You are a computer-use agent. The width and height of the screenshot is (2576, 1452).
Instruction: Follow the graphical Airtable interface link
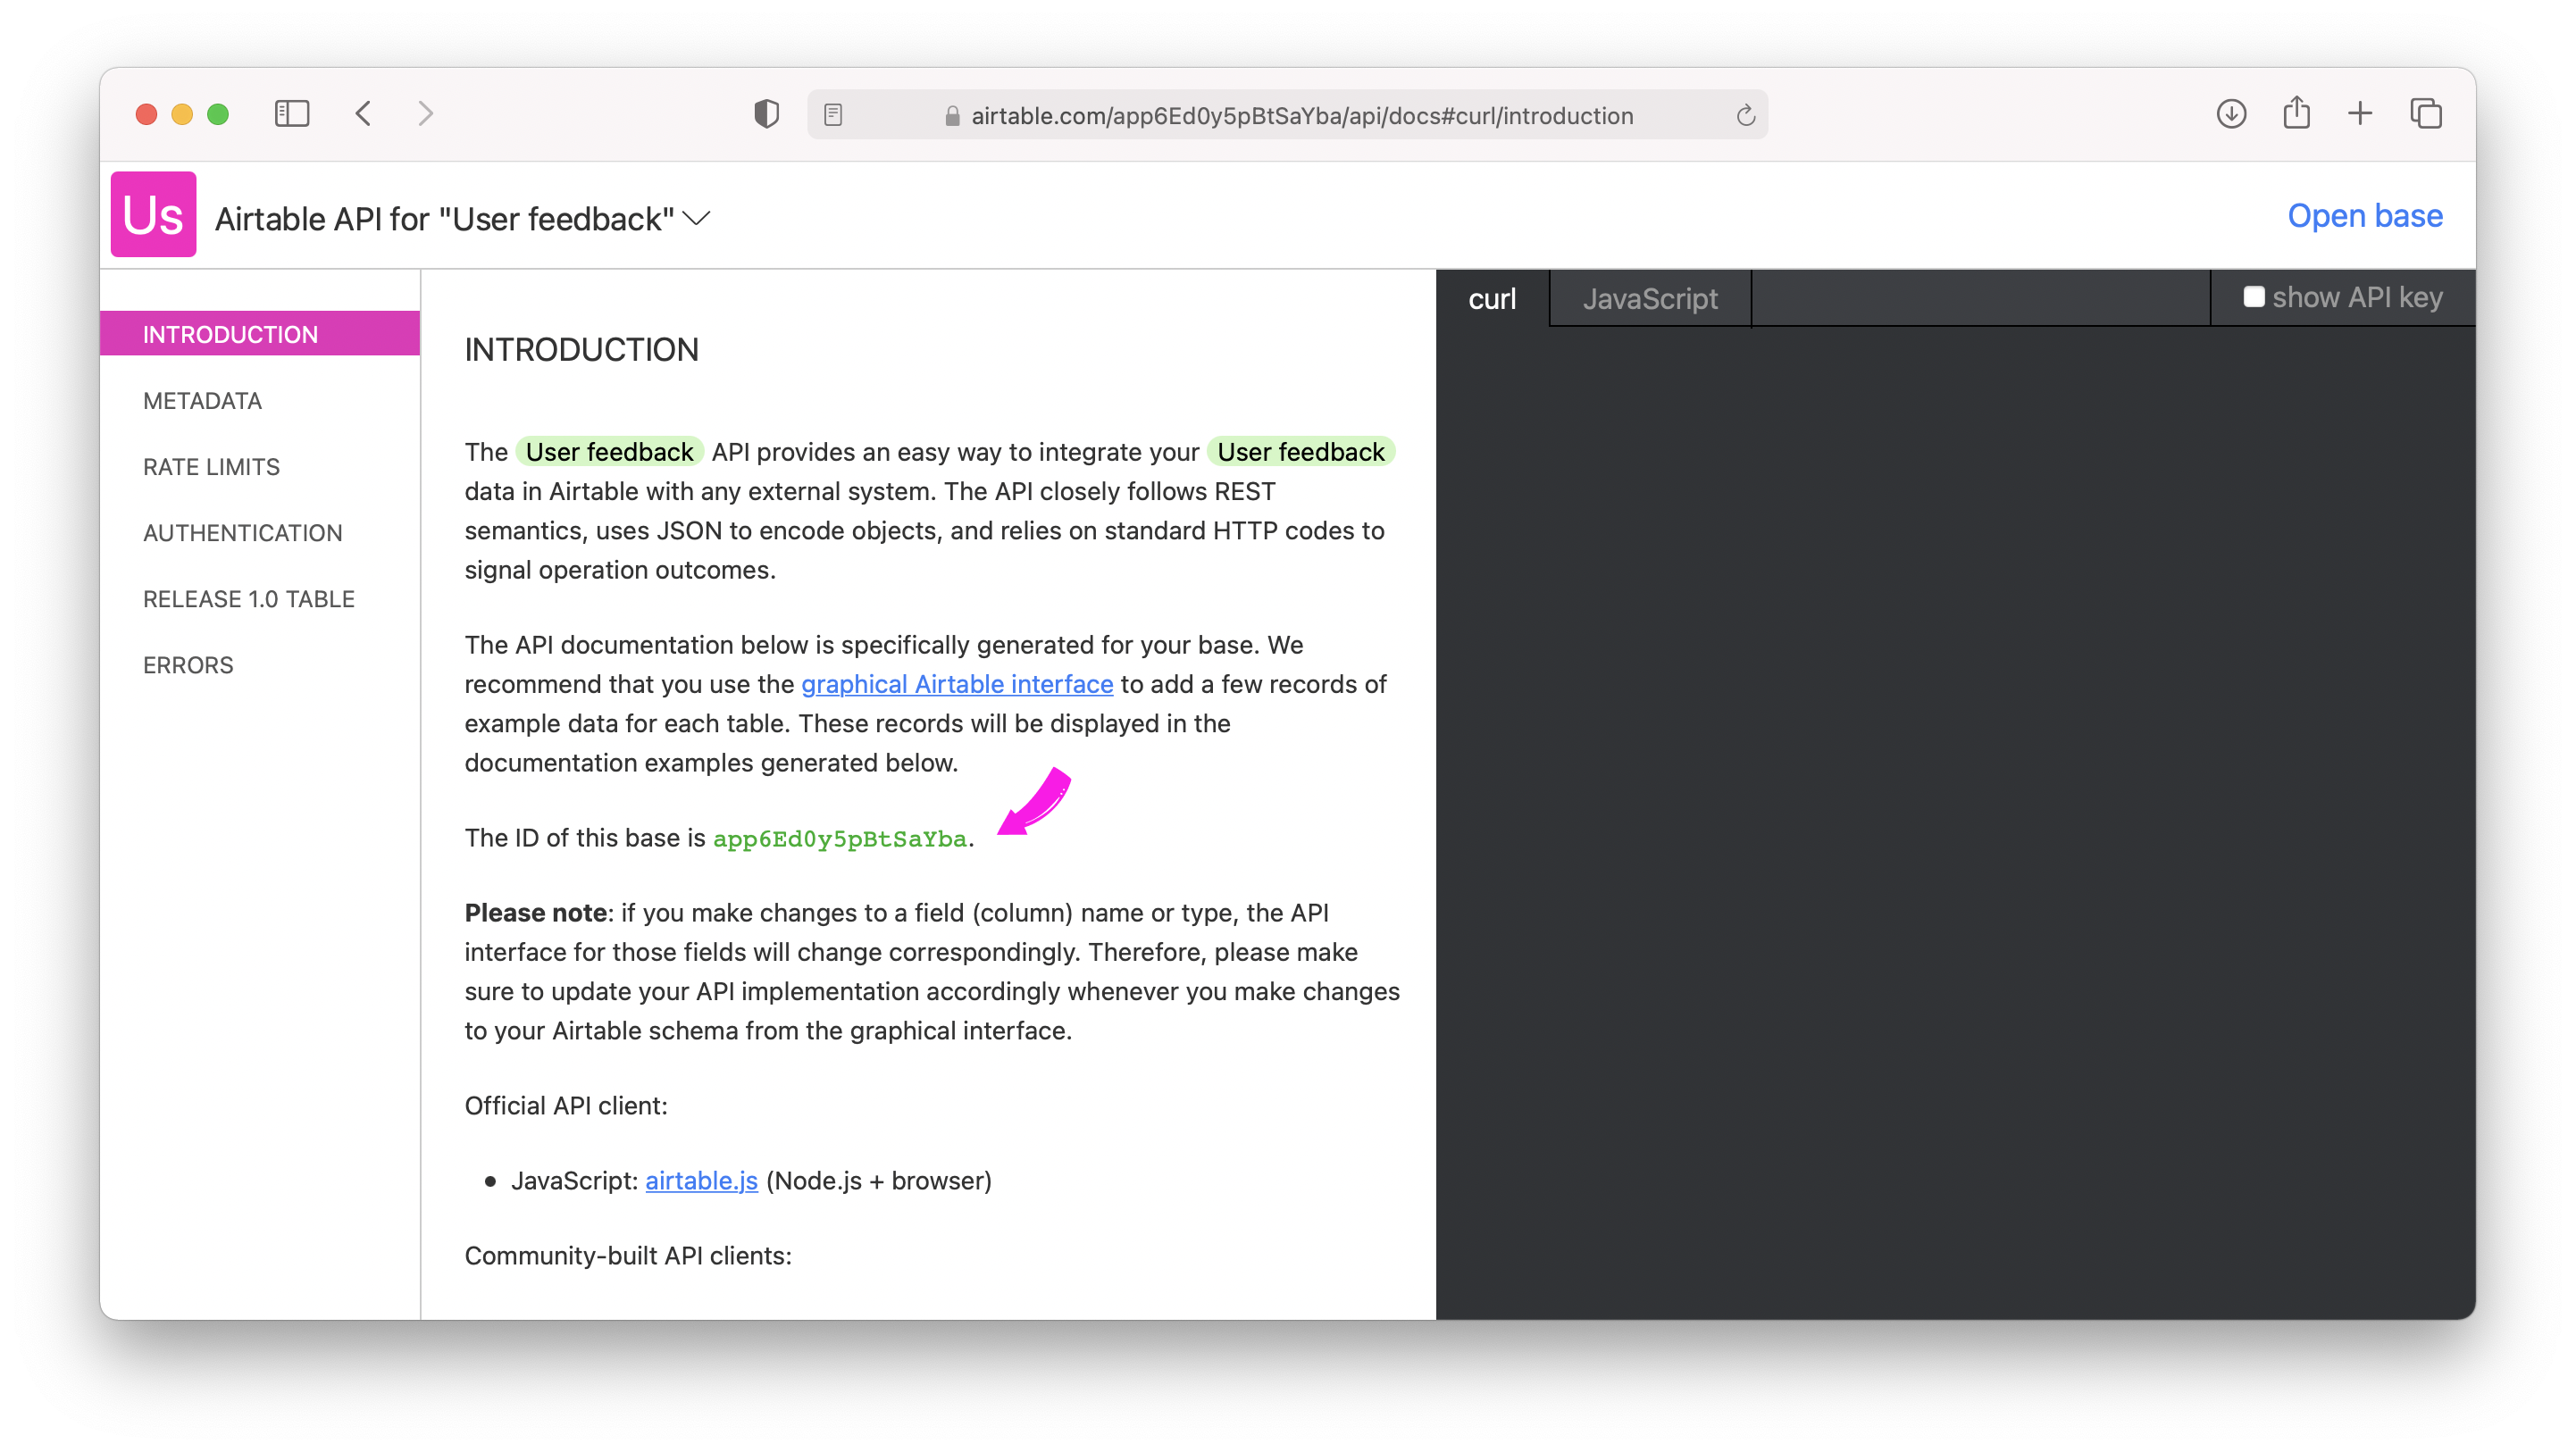[957, 684]
